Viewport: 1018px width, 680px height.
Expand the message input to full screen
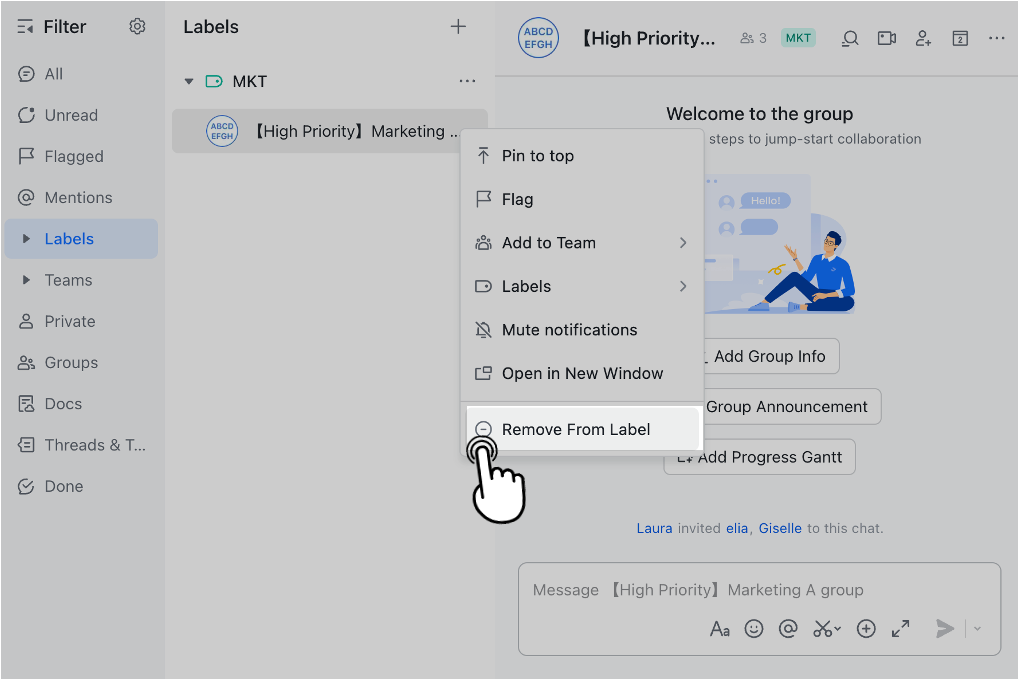click(x=899, y=628)
